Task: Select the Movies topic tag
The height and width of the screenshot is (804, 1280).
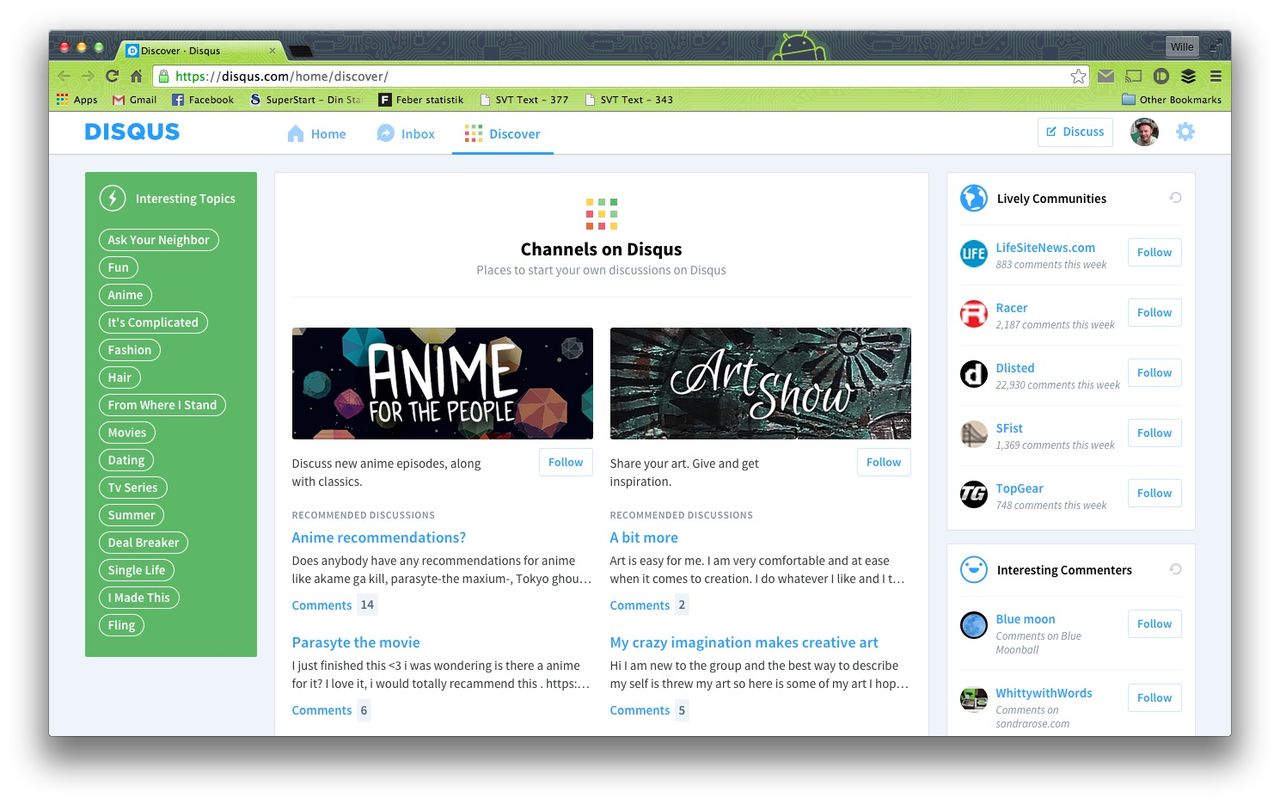Action: tap(127, 432)
